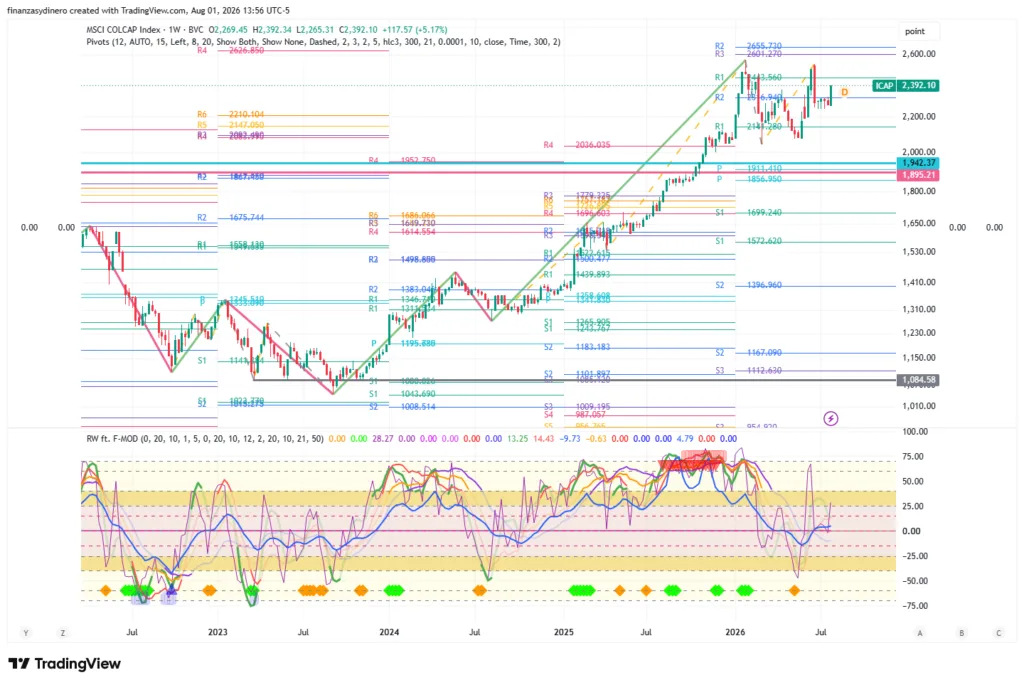Click the L2,265.31 low value
Screen dimensions: 1024x685
coord(315,29)
